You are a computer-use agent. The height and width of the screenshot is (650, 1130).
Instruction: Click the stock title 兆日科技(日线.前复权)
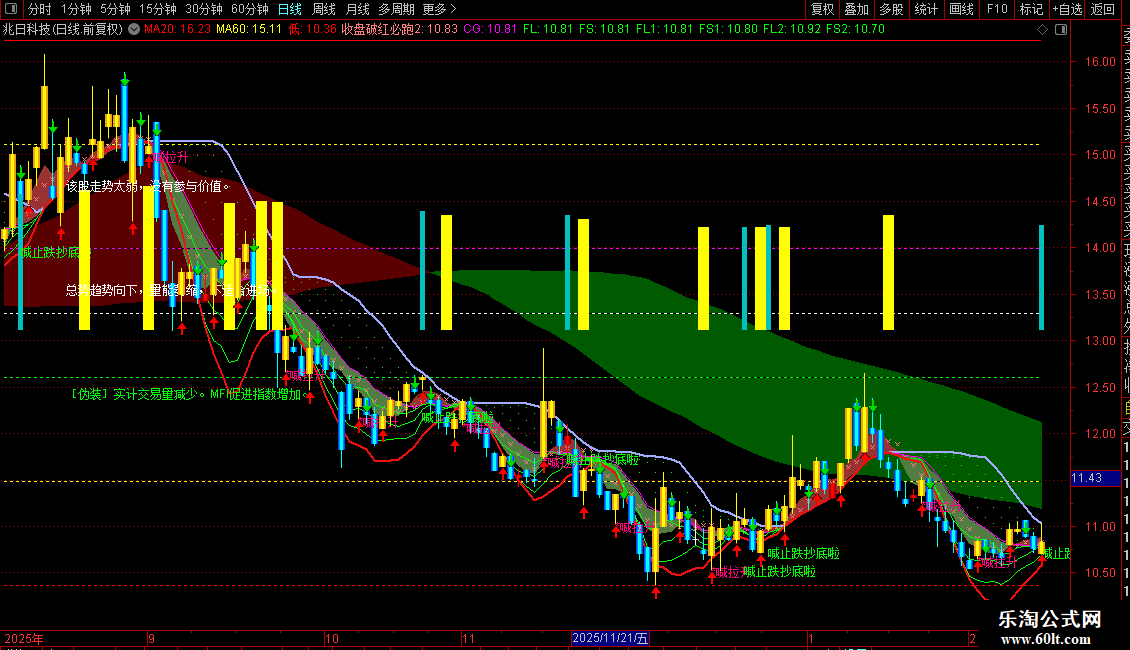tap(63, 30)
